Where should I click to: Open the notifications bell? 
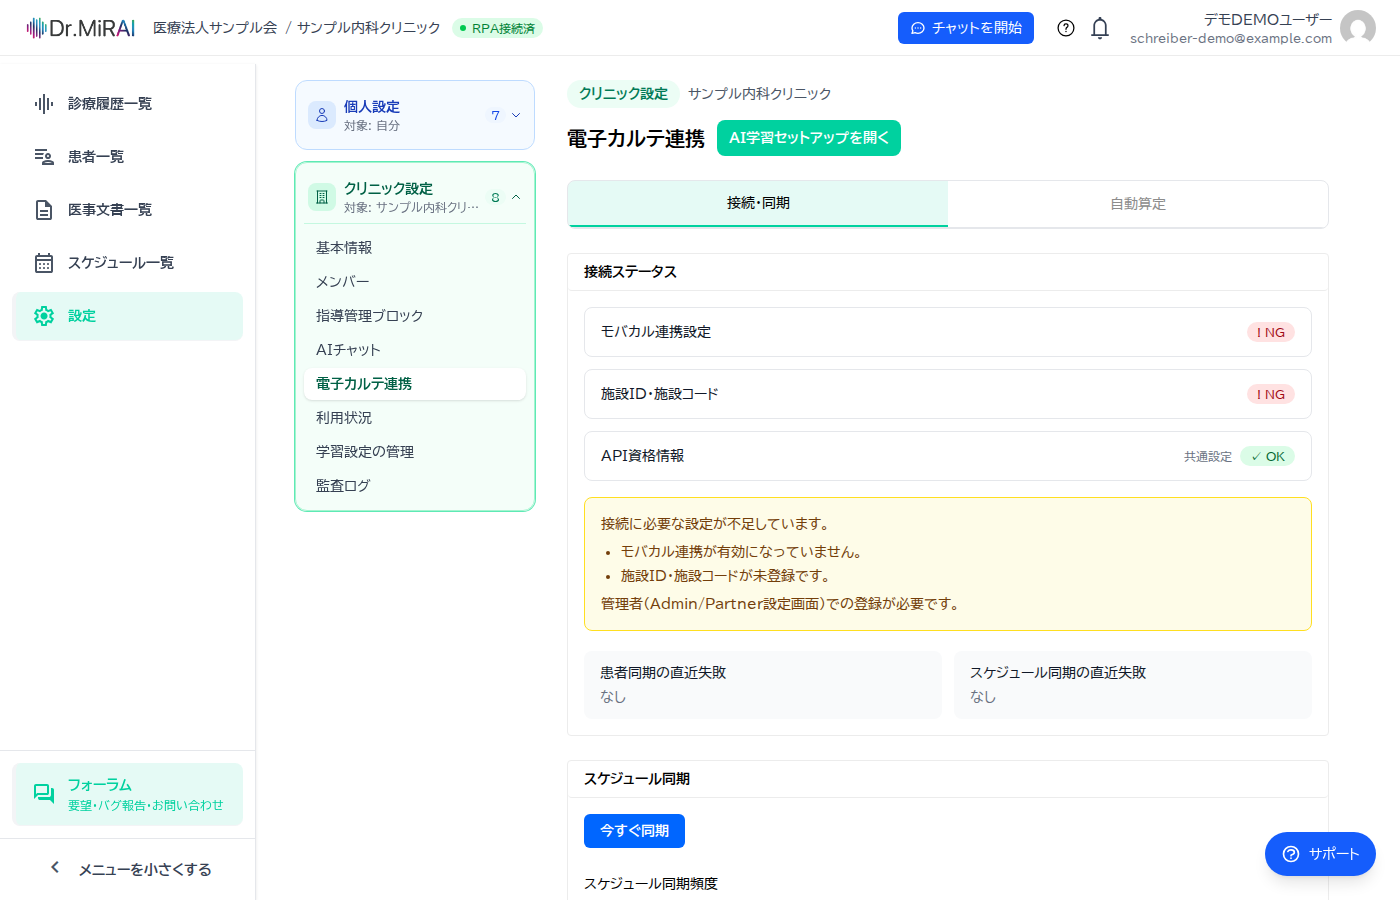pos(1100,28)
